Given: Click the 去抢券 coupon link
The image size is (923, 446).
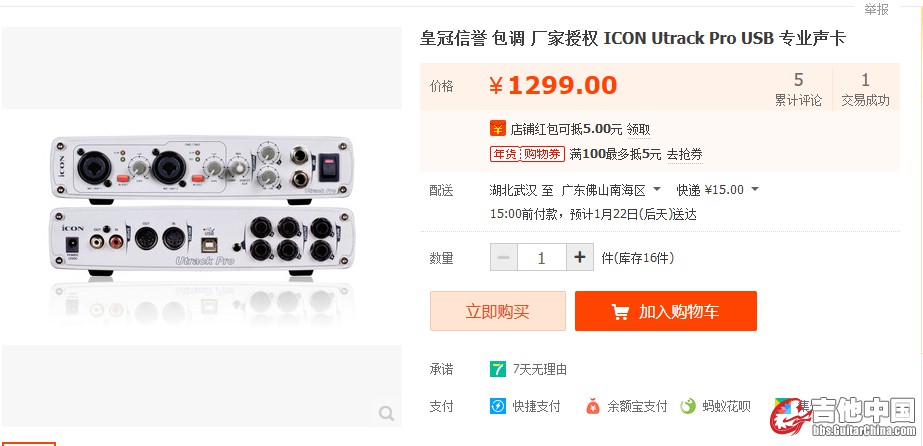Looking at the screenshot, I should pos(685,155).
